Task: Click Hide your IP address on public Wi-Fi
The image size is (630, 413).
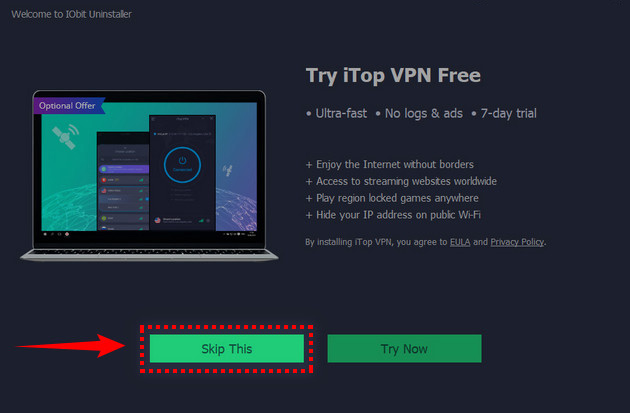Action: (x=398, y=215)
